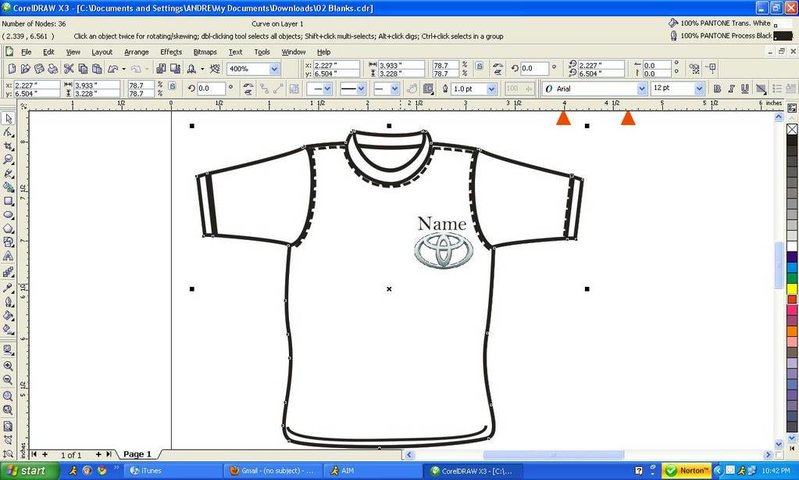Image resolution: width=799 pixels, height=480 pixels.
Task: Select the Freehand curve tool
Action: coord(8,174)
